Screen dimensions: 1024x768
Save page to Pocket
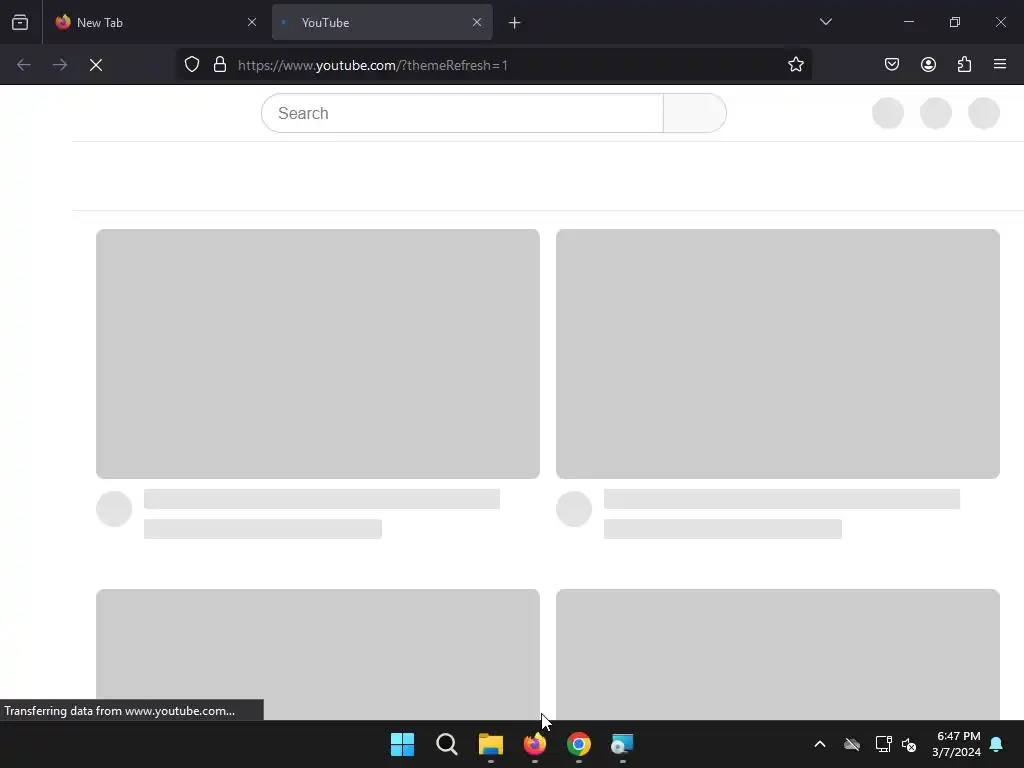pyautogui.click(x=892, y=65)
